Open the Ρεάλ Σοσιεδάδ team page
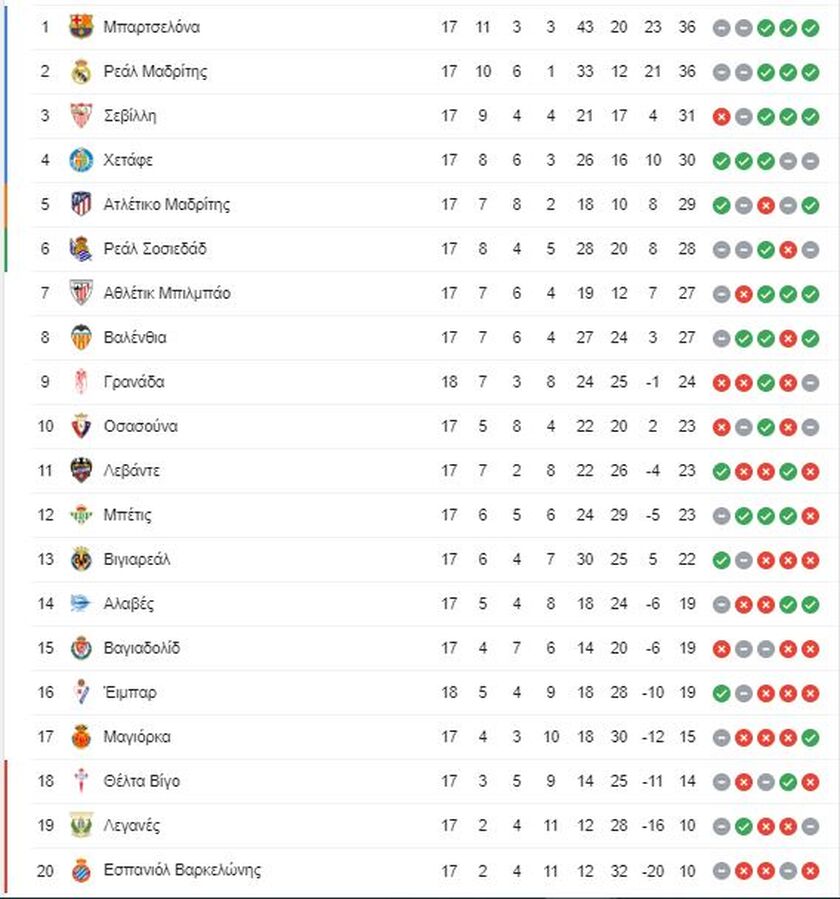This screenshot has width=840, height=899. 155,249
